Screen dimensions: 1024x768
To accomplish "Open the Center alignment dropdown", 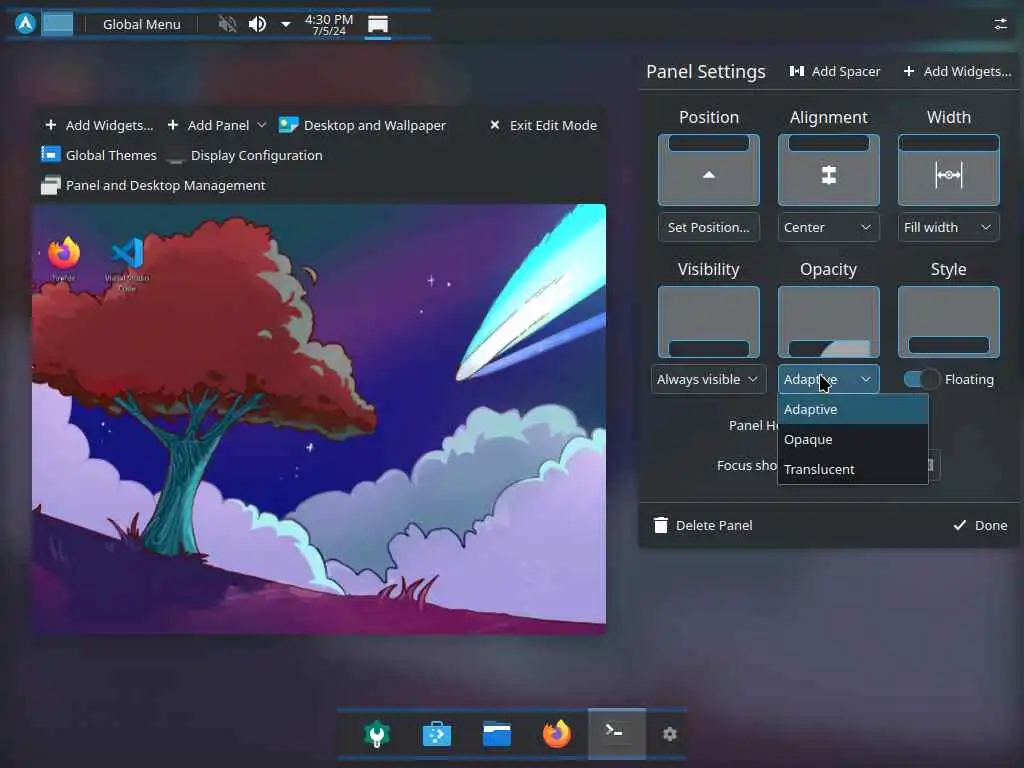I will click(829, 227).
